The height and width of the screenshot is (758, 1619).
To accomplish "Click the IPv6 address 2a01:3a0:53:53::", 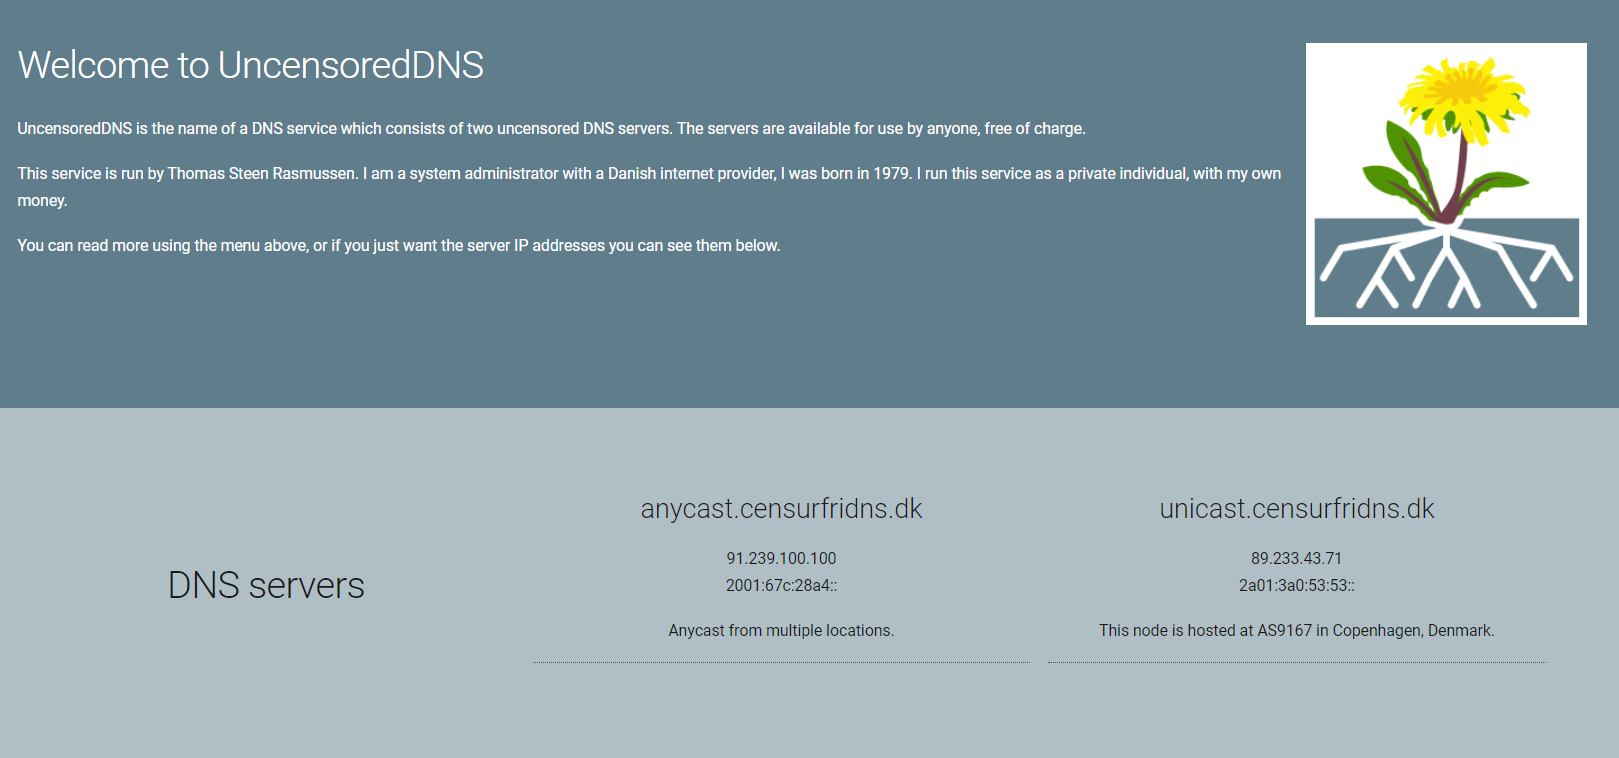I will 1296,585.
